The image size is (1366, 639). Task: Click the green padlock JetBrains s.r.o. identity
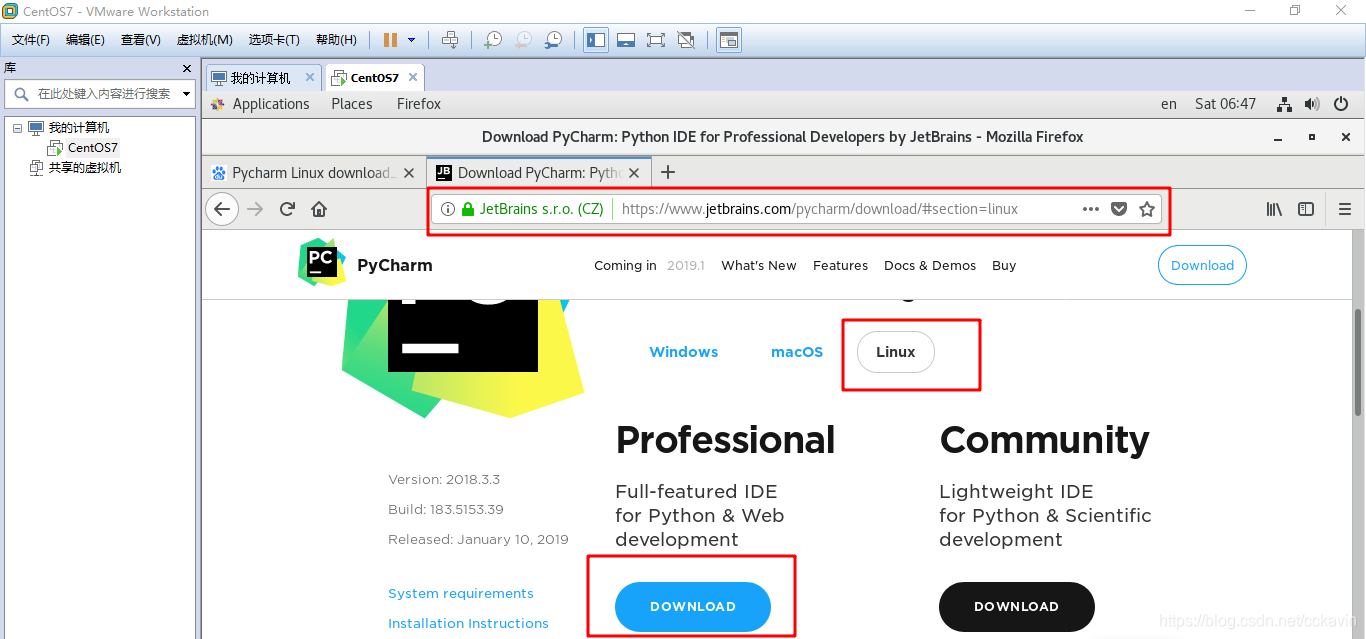pos(532,209)
